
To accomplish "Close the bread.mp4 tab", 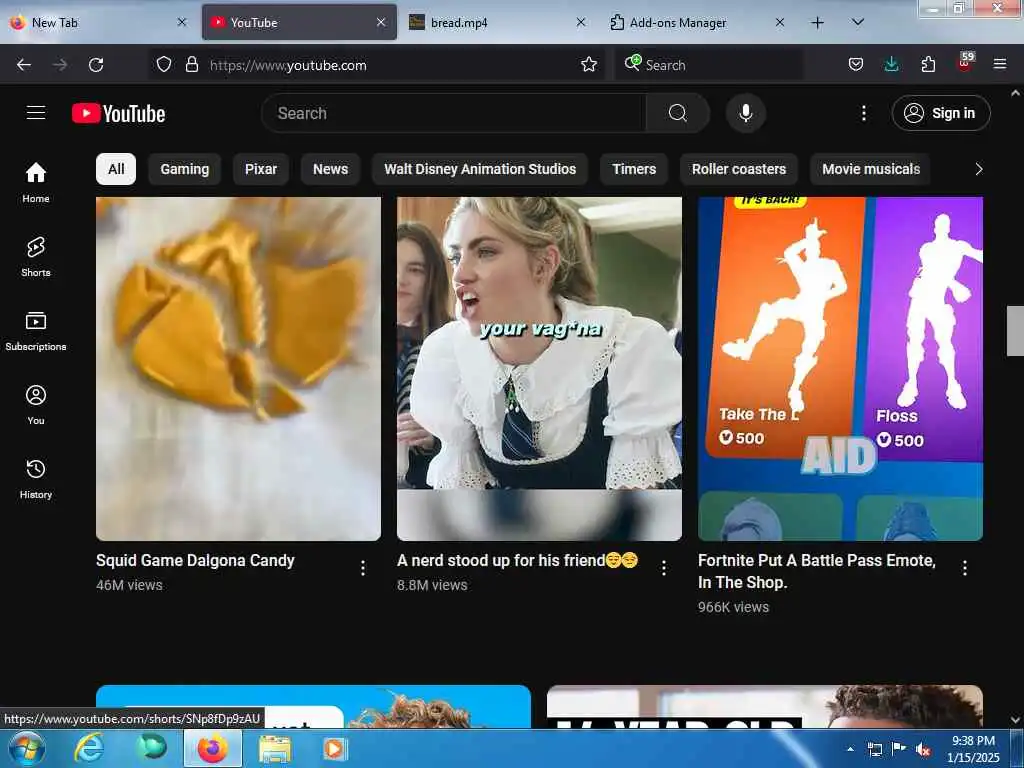I will pyautogui.click(x=581, y=22).
